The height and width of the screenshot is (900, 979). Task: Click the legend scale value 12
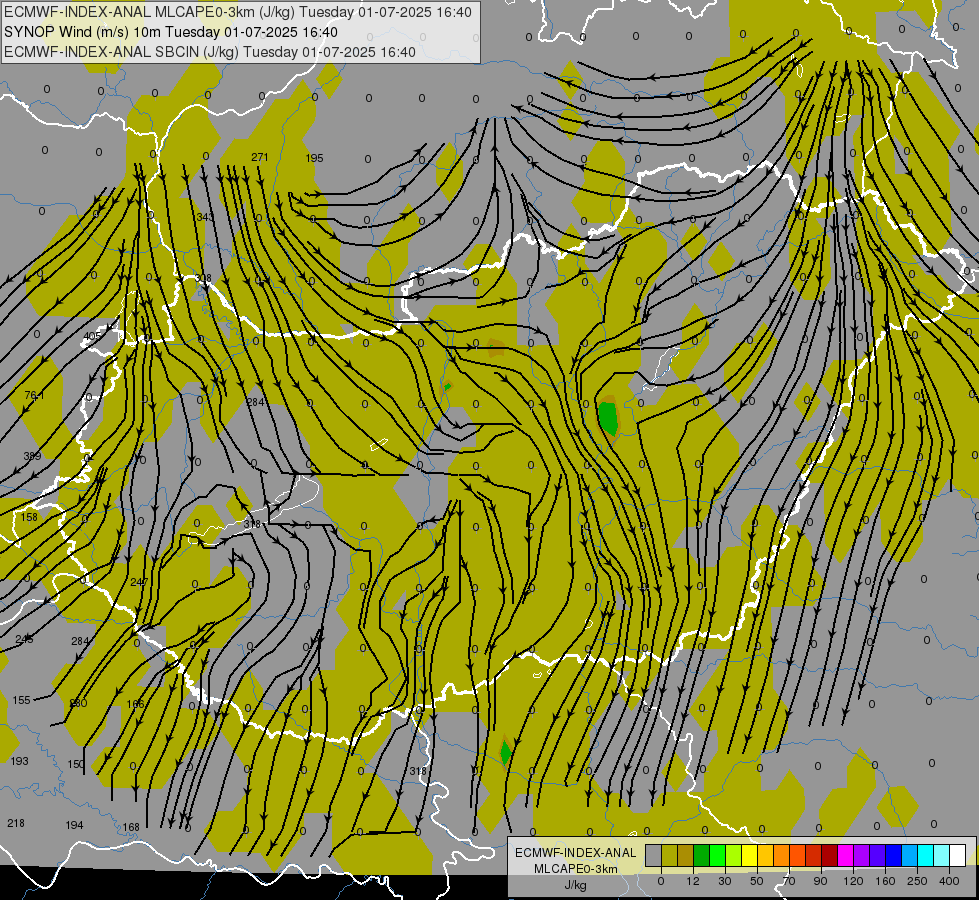click(x=693, y=881)
